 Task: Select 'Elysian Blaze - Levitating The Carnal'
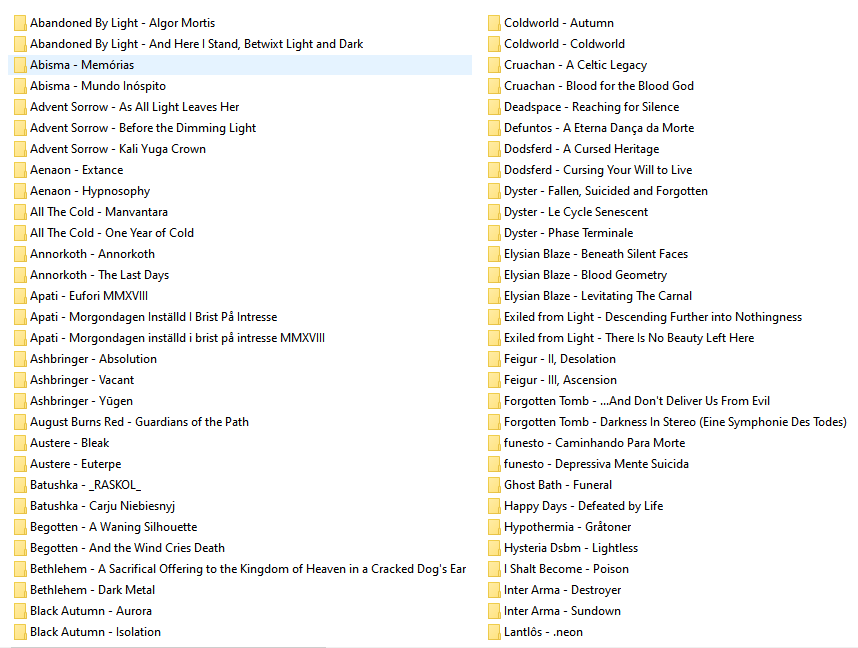[x=598, y=296]
